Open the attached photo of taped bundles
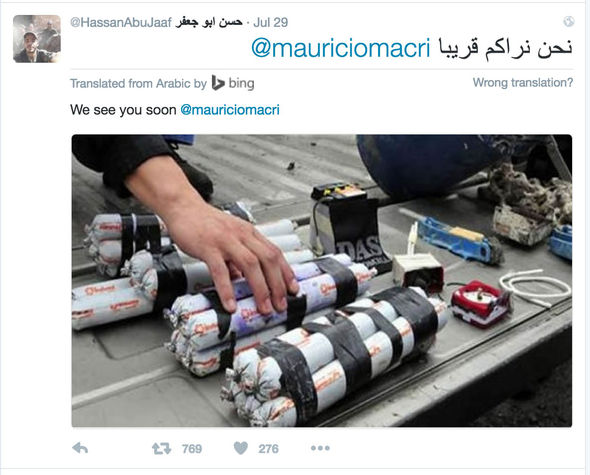 click(x=322, y=281)
